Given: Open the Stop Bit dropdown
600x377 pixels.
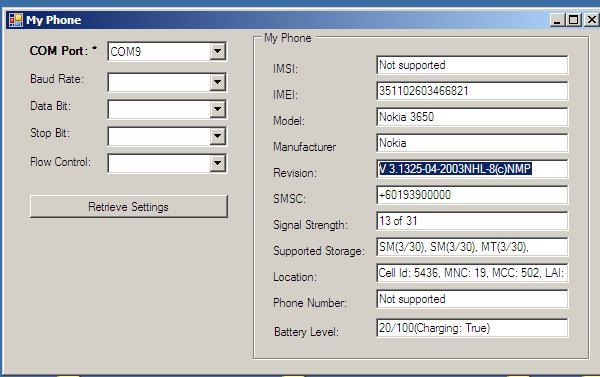Looking at the screenshot, I should pos(217,136).
